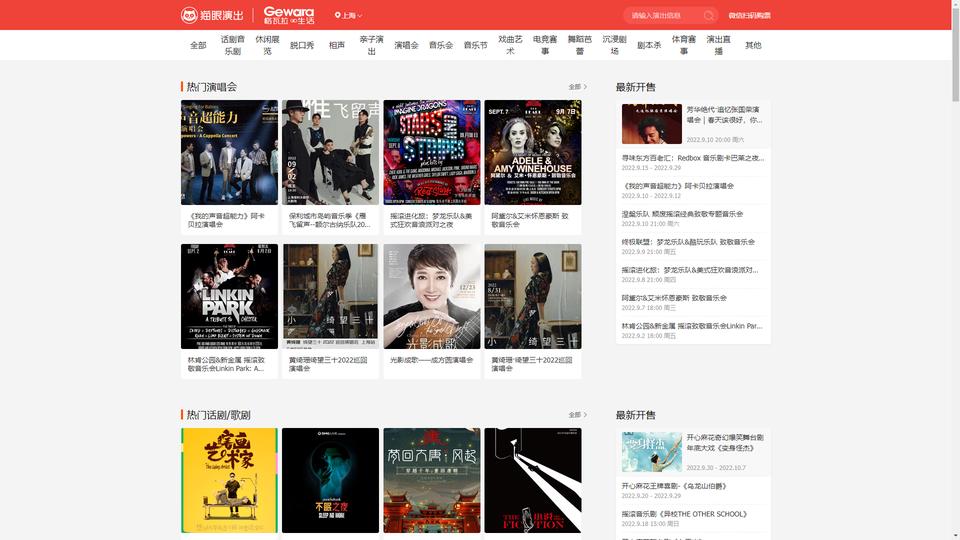The image size is (960, 540).
Task: Select the 戏曲艺术 category tab
Action: coord(510,45)
